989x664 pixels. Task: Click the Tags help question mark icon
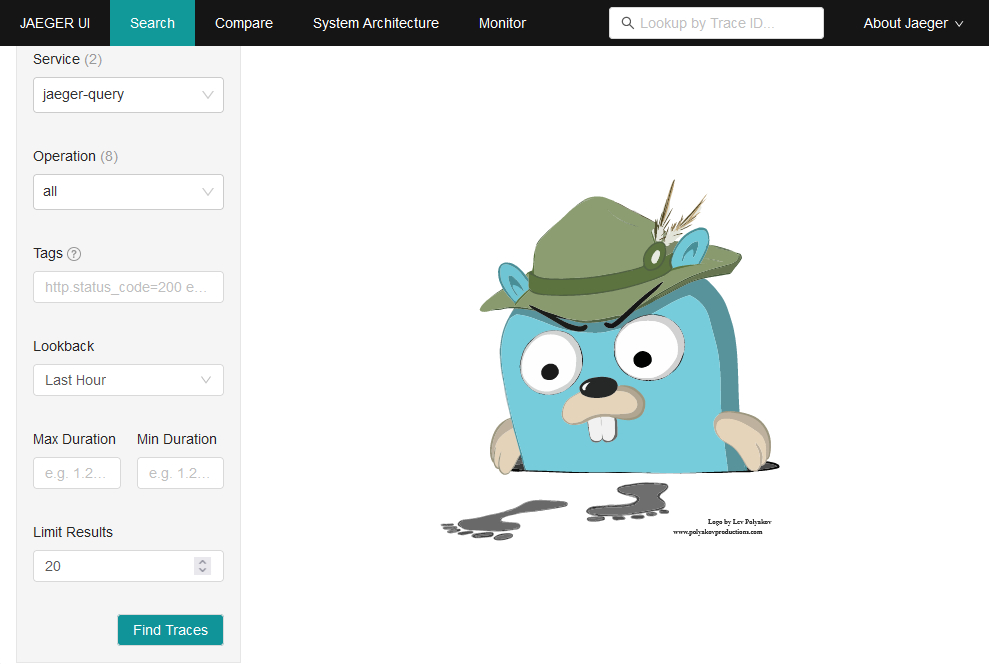coord(74,254)
